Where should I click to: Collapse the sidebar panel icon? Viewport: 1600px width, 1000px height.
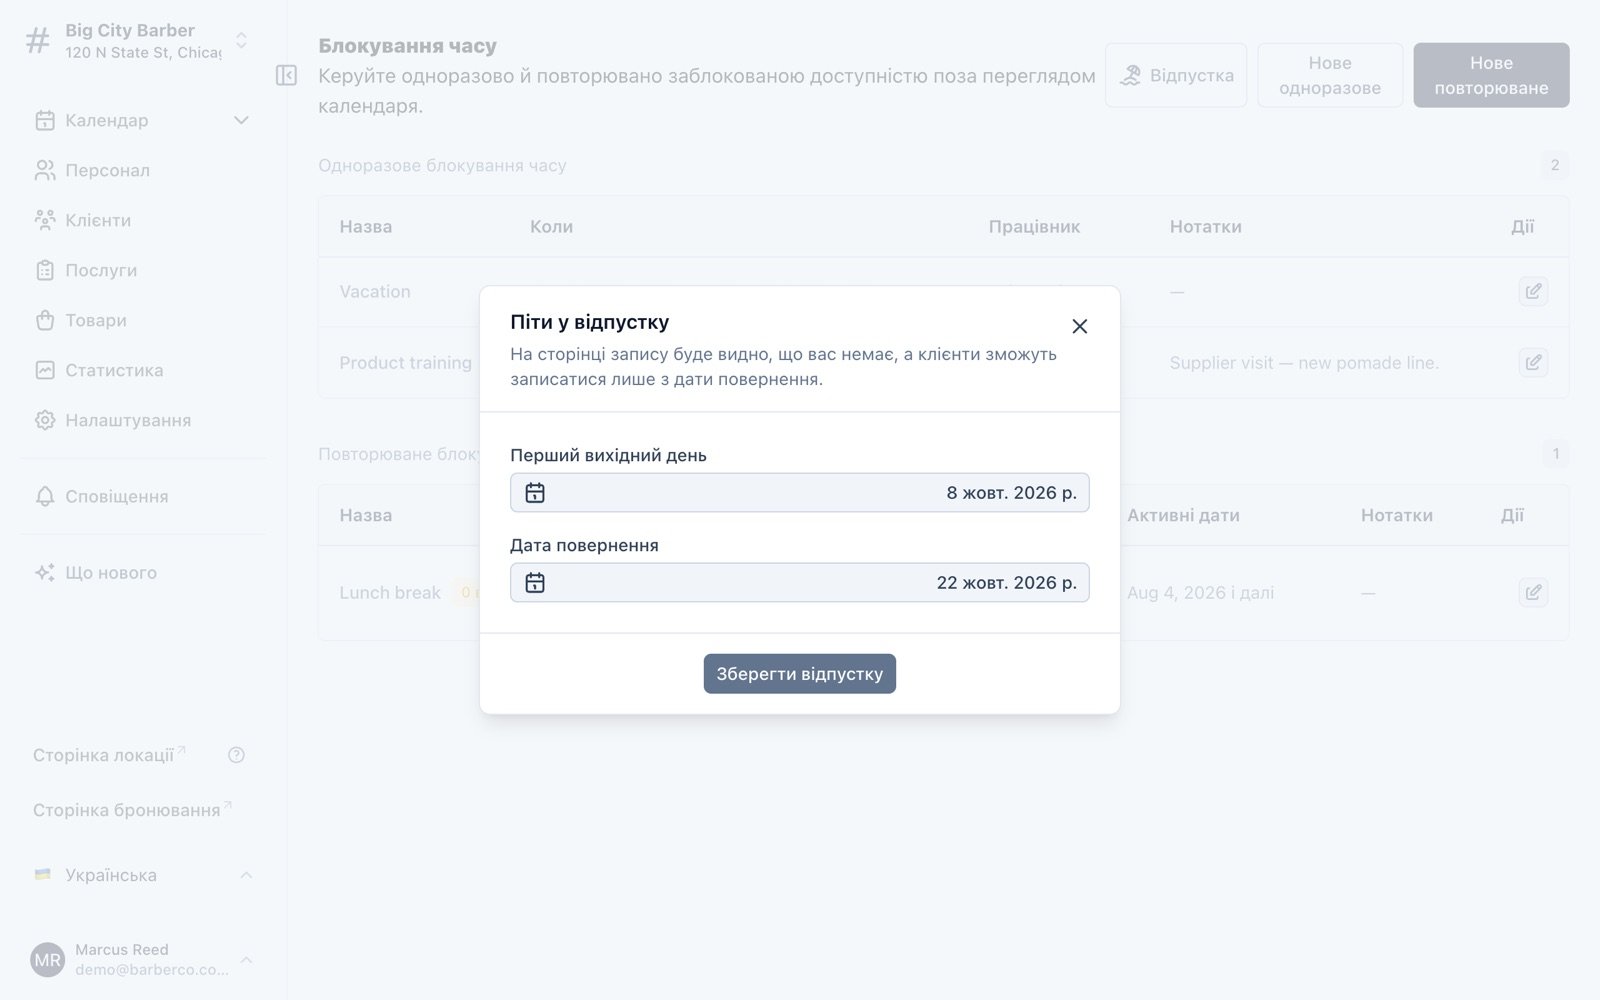(x=286, y=75)
